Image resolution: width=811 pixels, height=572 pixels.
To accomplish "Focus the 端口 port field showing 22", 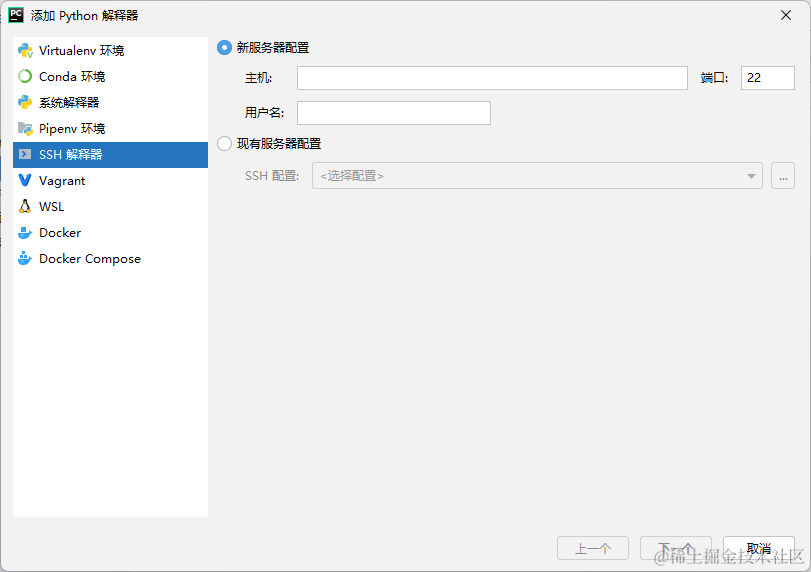I will (768, 78).
